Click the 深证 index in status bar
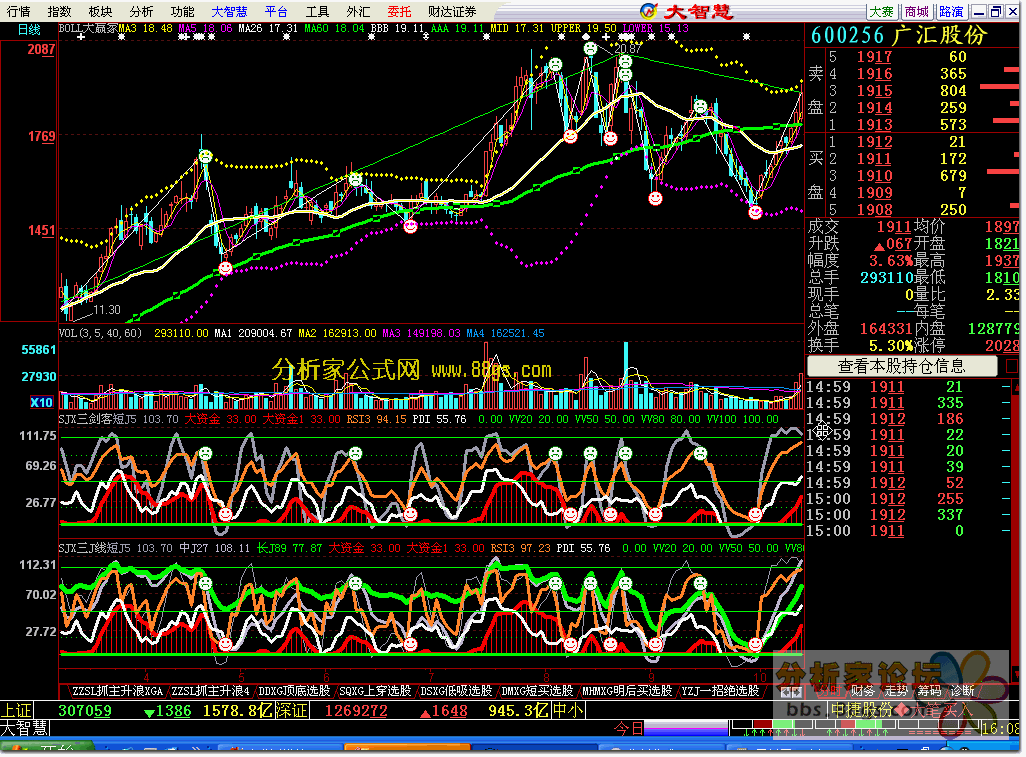This screenshot has width=1026, height=757. point(292,711)
